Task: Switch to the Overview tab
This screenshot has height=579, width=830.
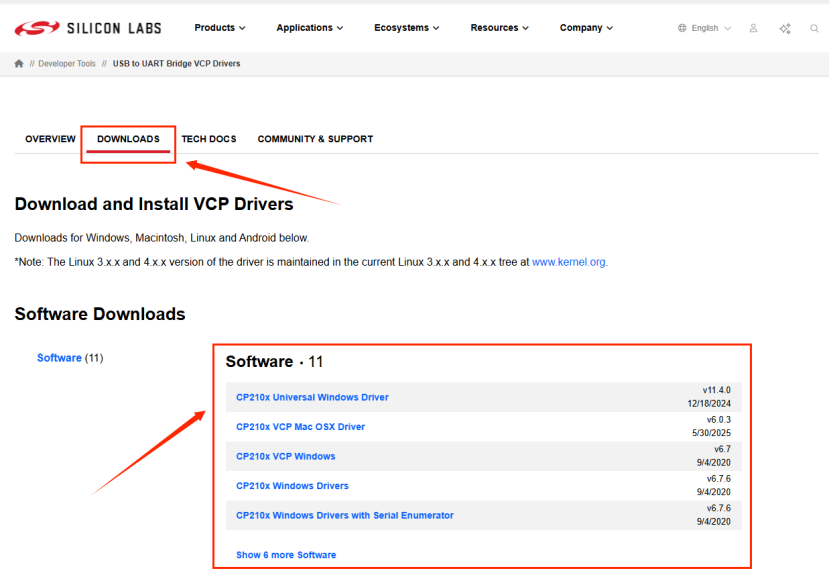Action: [x=50, y=139]
